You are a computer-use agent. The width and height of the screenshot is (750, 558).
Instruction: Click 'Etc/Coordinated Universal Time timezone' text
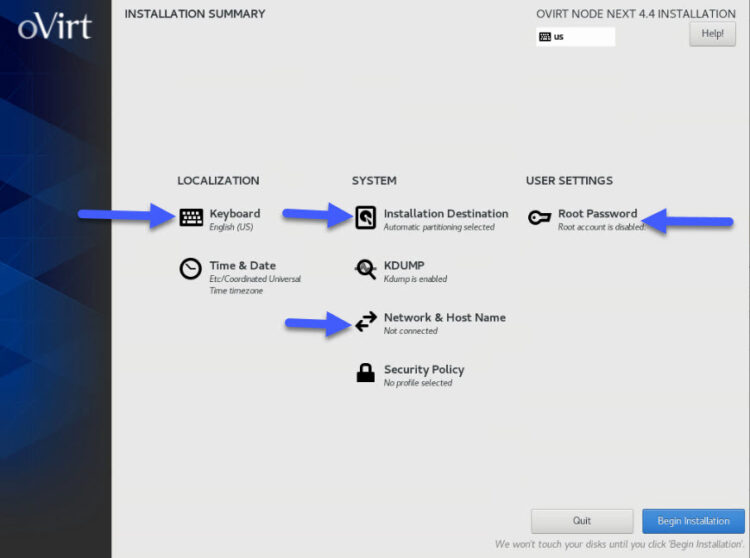click(255, 284)
